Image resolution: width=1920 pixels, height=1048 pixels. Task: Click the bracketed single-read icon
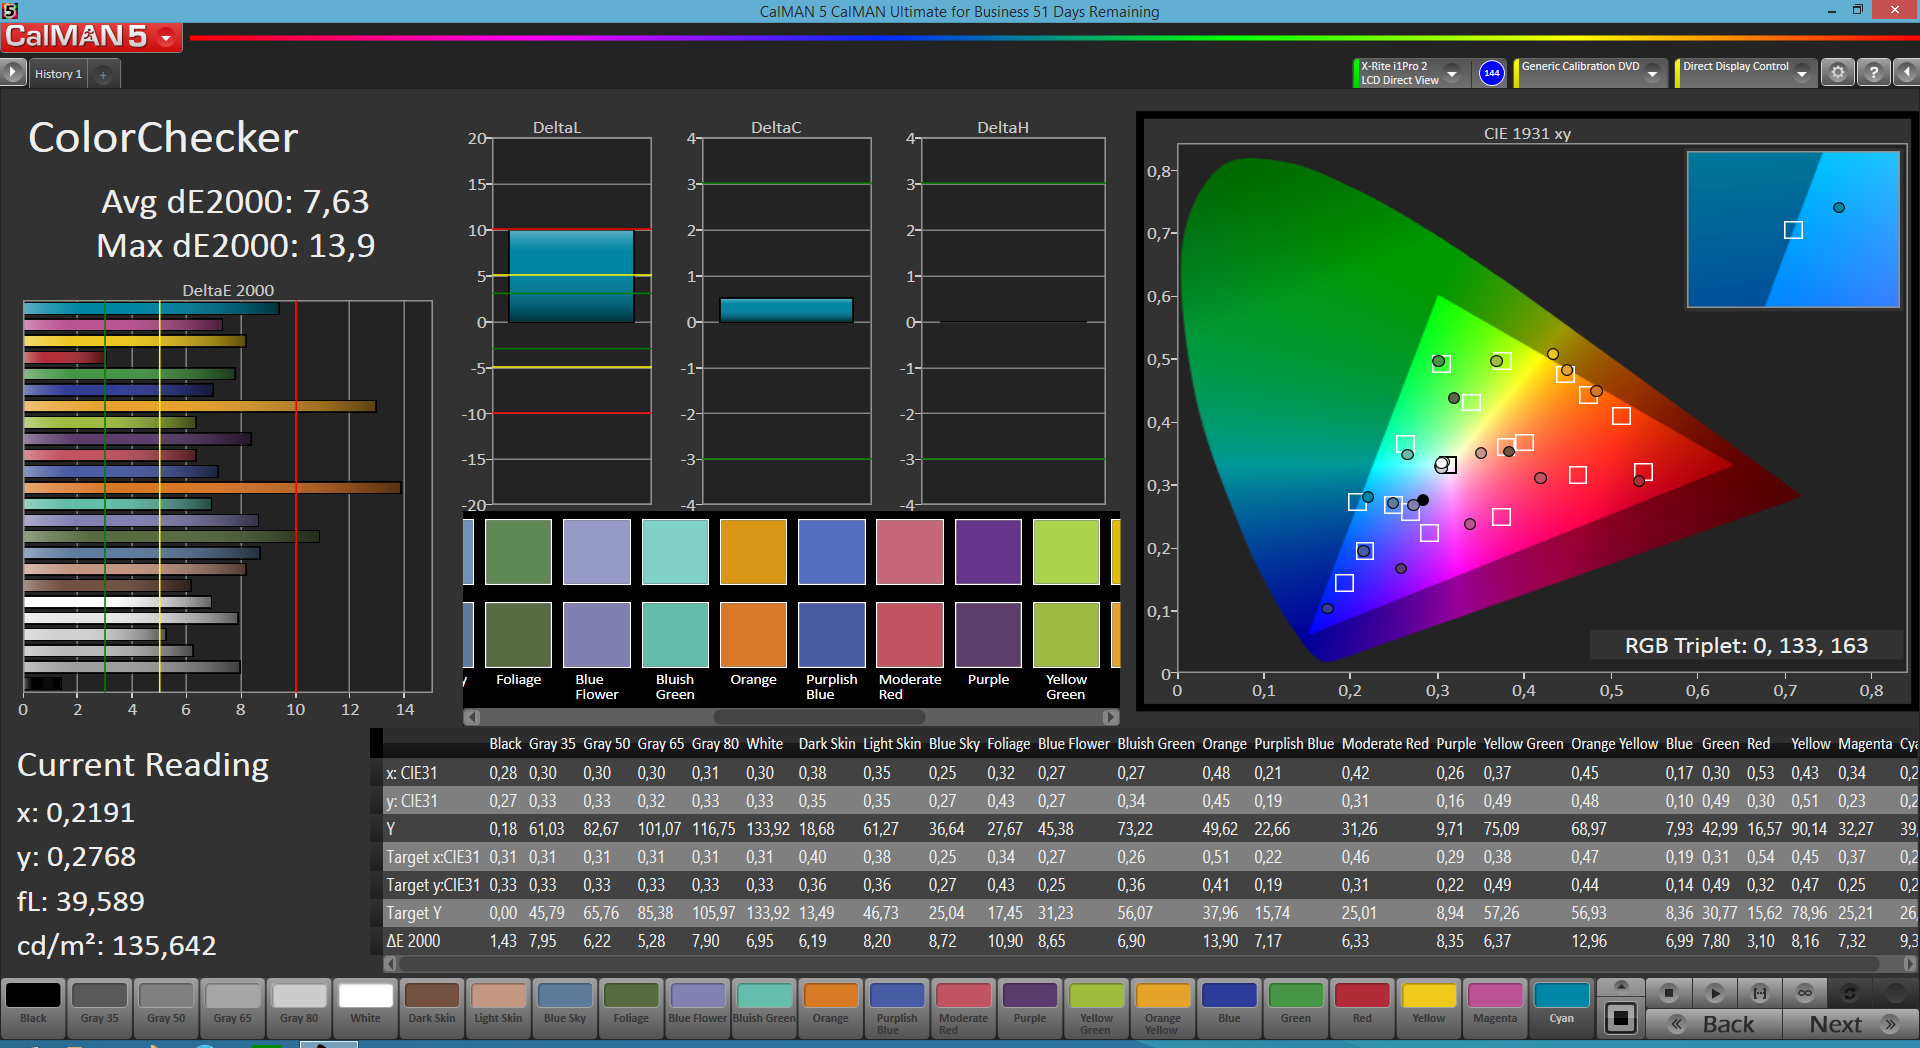tap(1759, 993)
